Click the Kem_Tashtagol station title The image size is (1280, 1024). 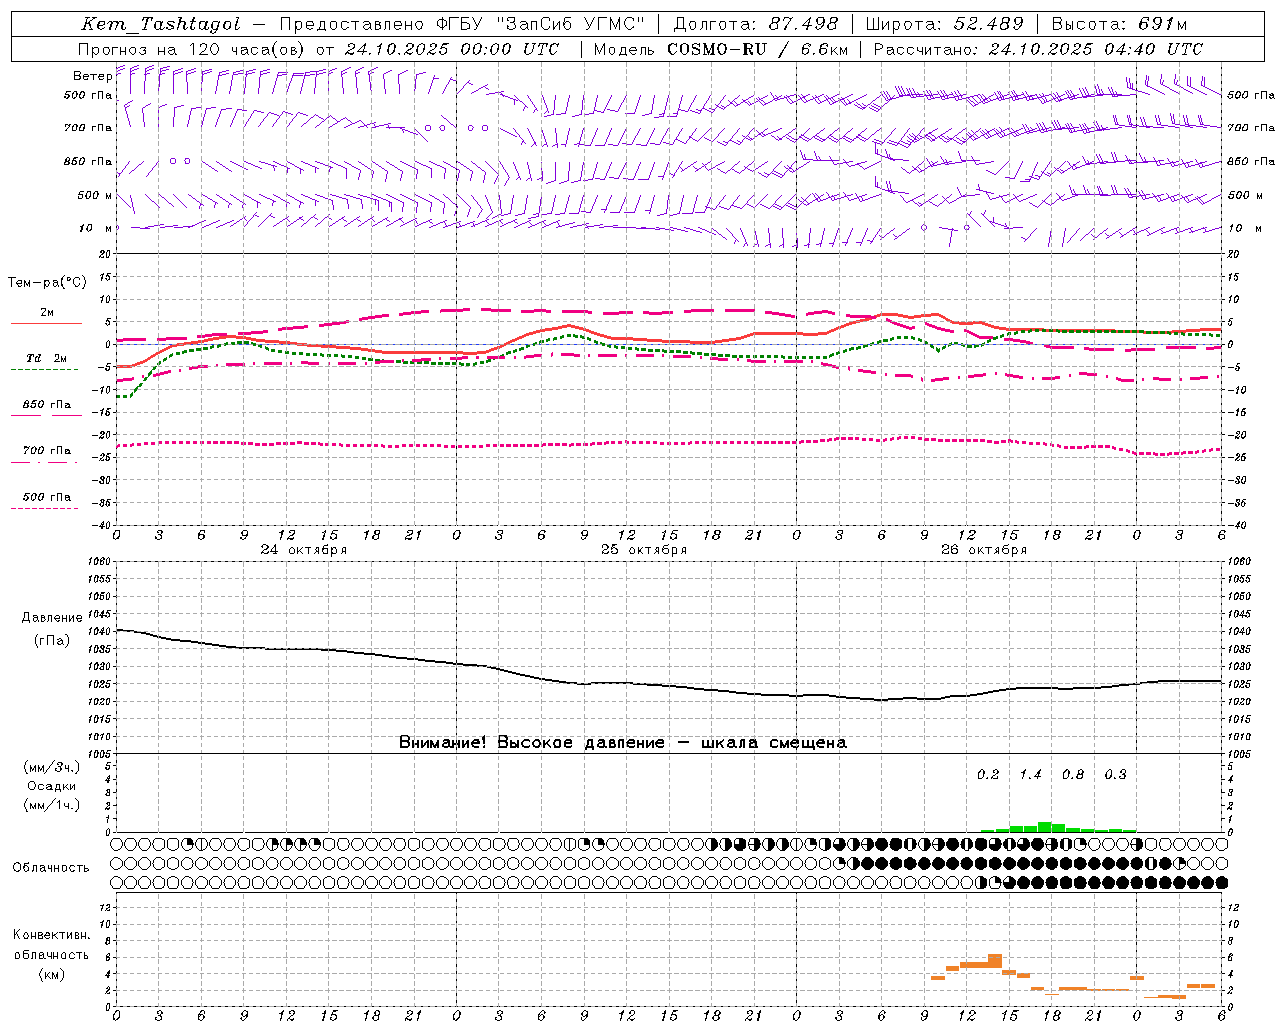(160, 24)
